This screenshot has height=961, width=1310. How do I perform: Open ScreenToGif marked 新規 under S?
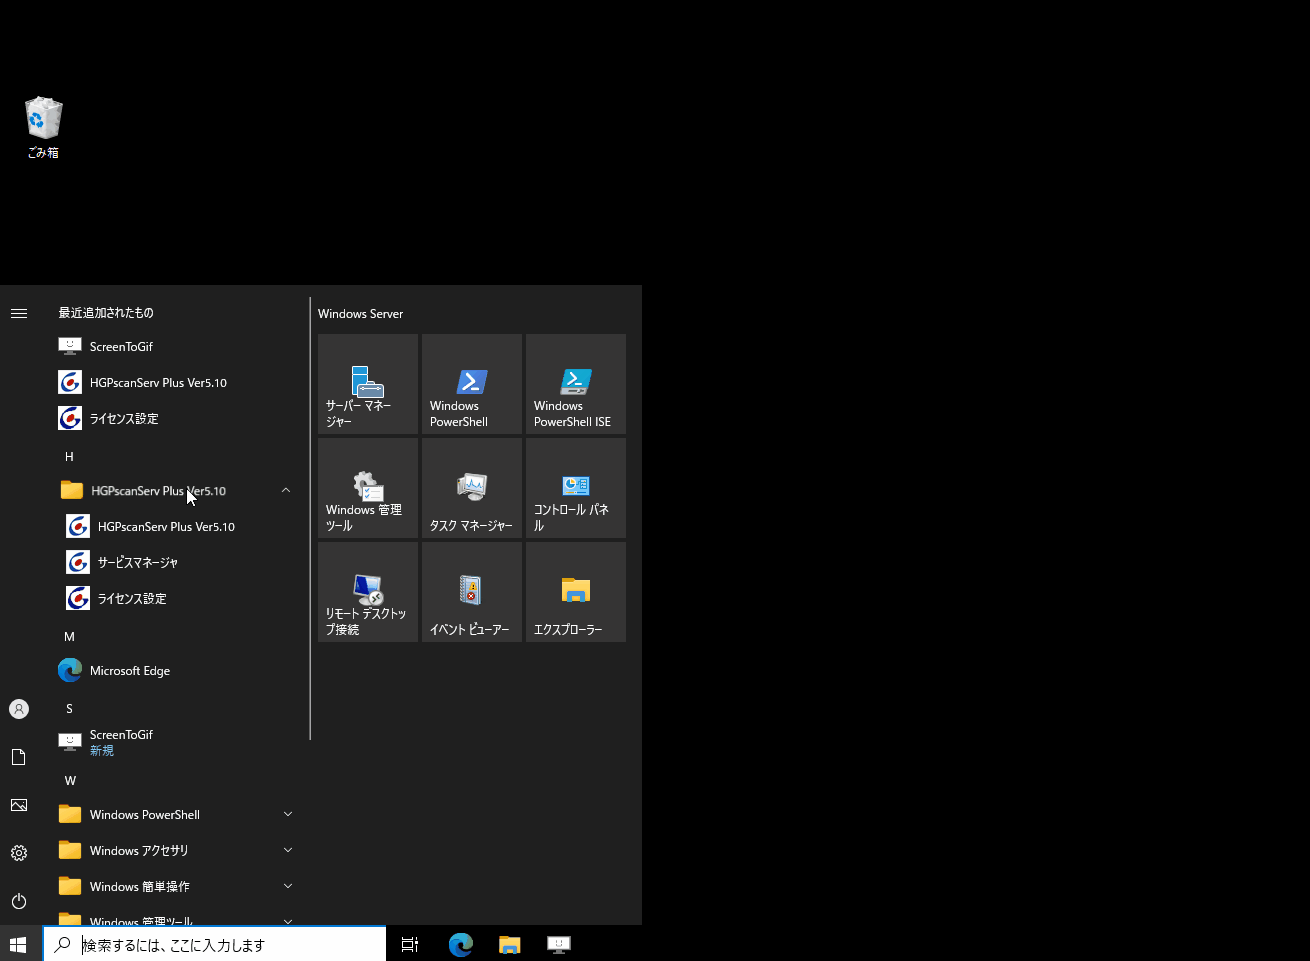(178, 742)
